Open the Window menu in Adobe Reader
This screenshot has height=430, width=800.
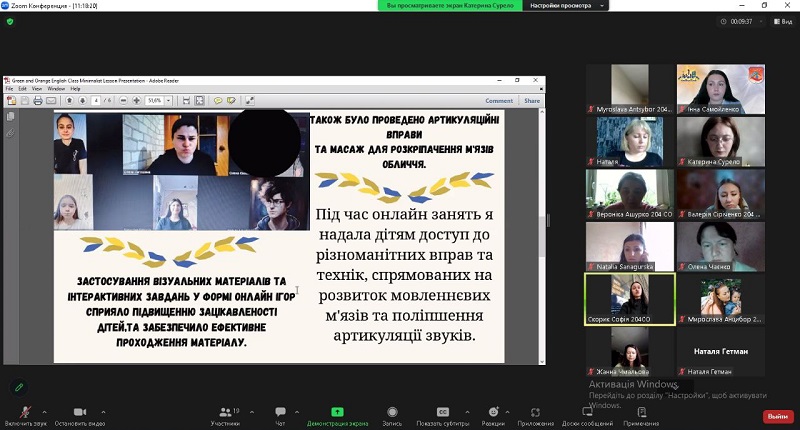coord(55,89)
